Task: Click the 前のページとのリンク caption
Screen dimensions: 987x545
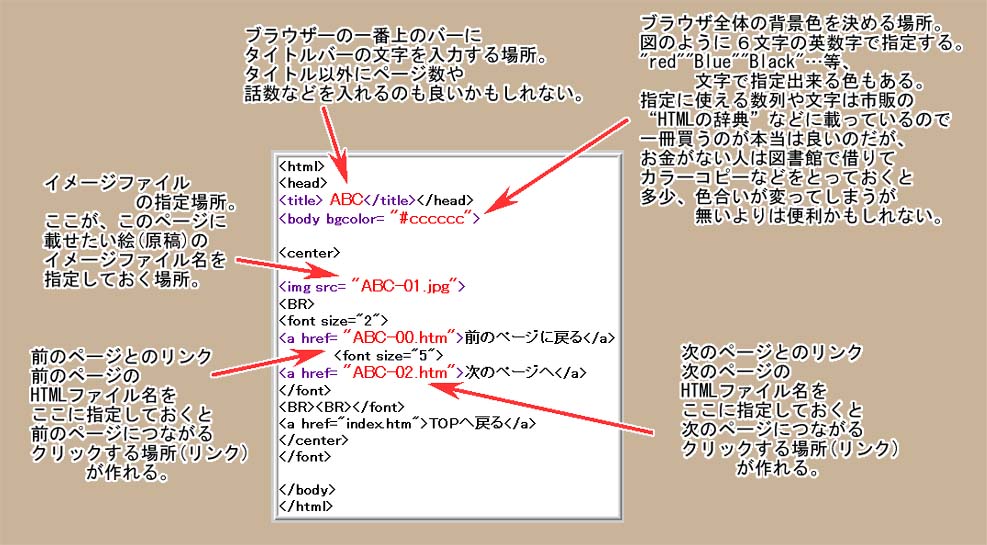Action: click(121, 356)
